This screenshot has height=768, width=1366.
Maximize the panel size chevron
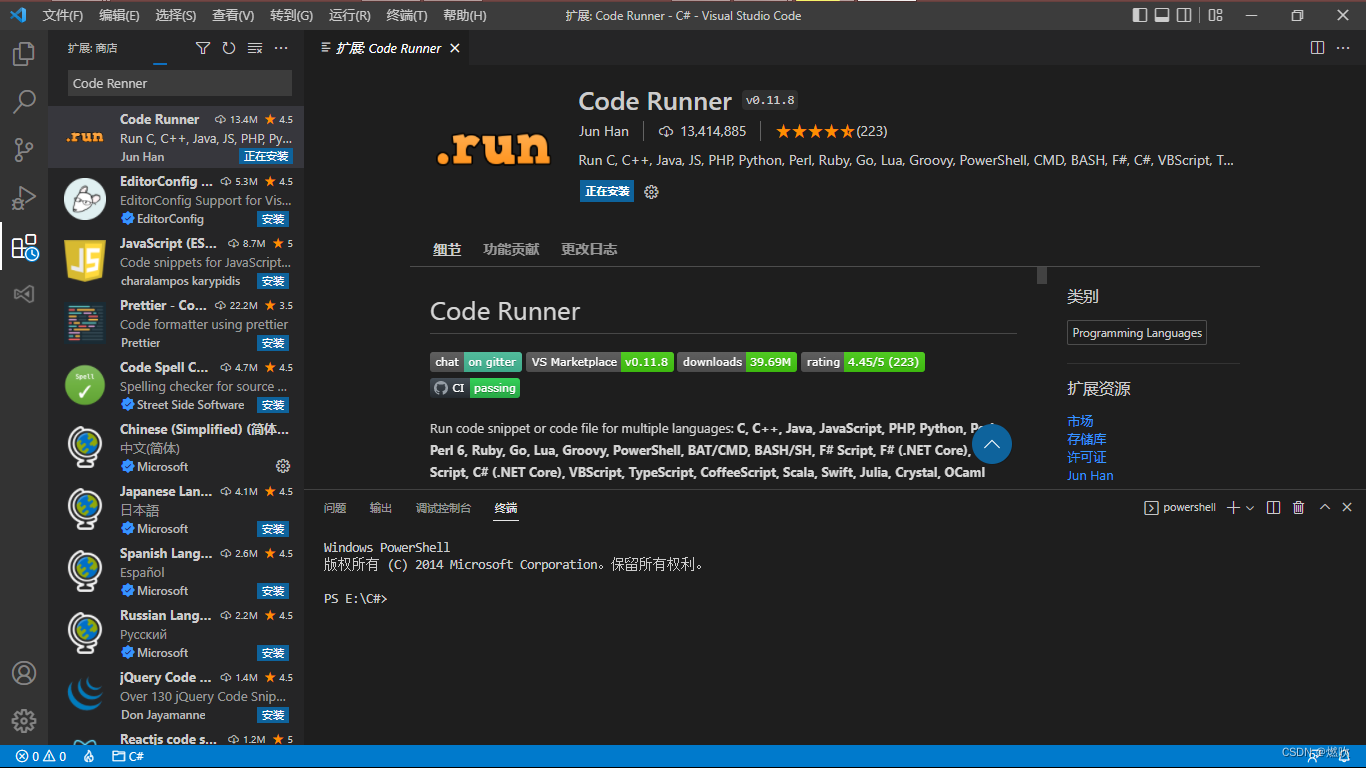pyautogui.click(x=1325, y=508)
